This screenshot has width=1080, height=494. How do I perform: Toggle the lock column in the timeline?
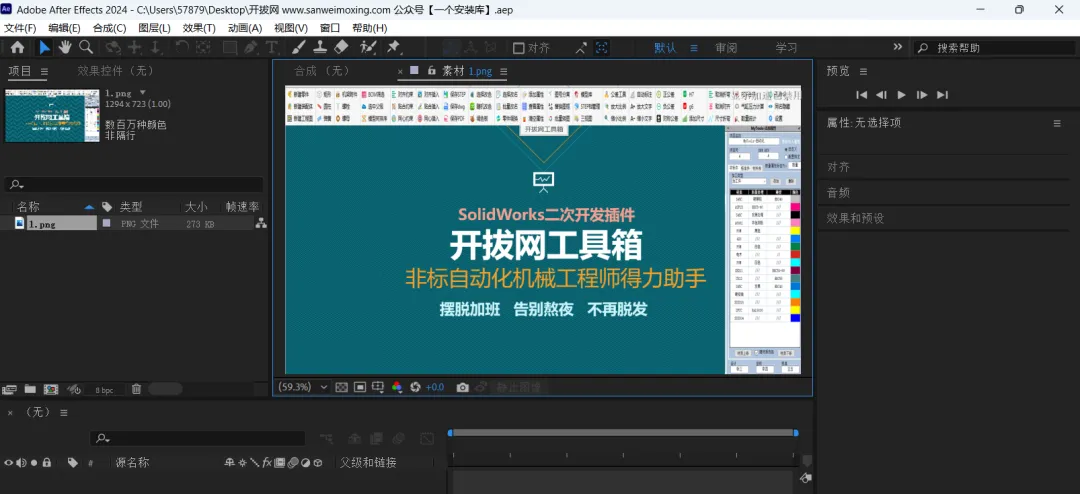click(x=47, y=463)
